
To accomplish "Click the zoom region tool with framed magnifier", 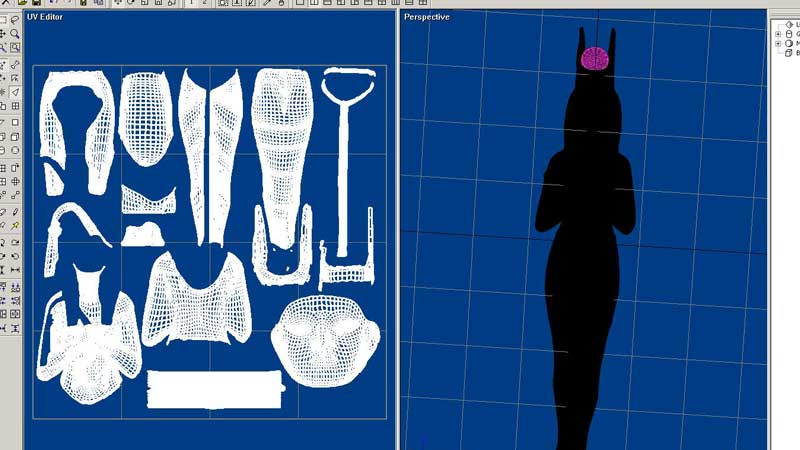I will 15,47.
